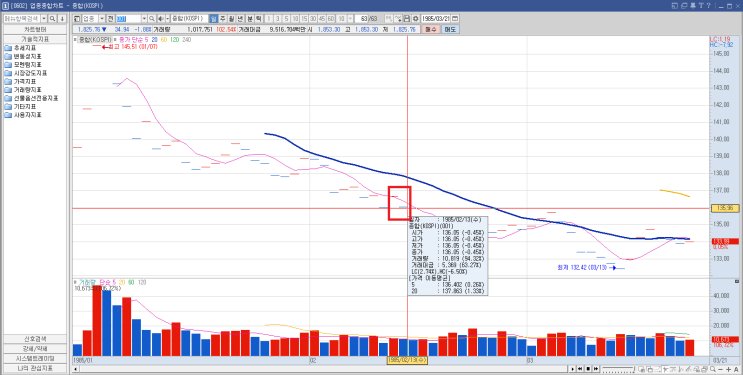This screenshot has width=743, height=375.
Task: Click the save chart disk icon
Action: click(407, 19)
